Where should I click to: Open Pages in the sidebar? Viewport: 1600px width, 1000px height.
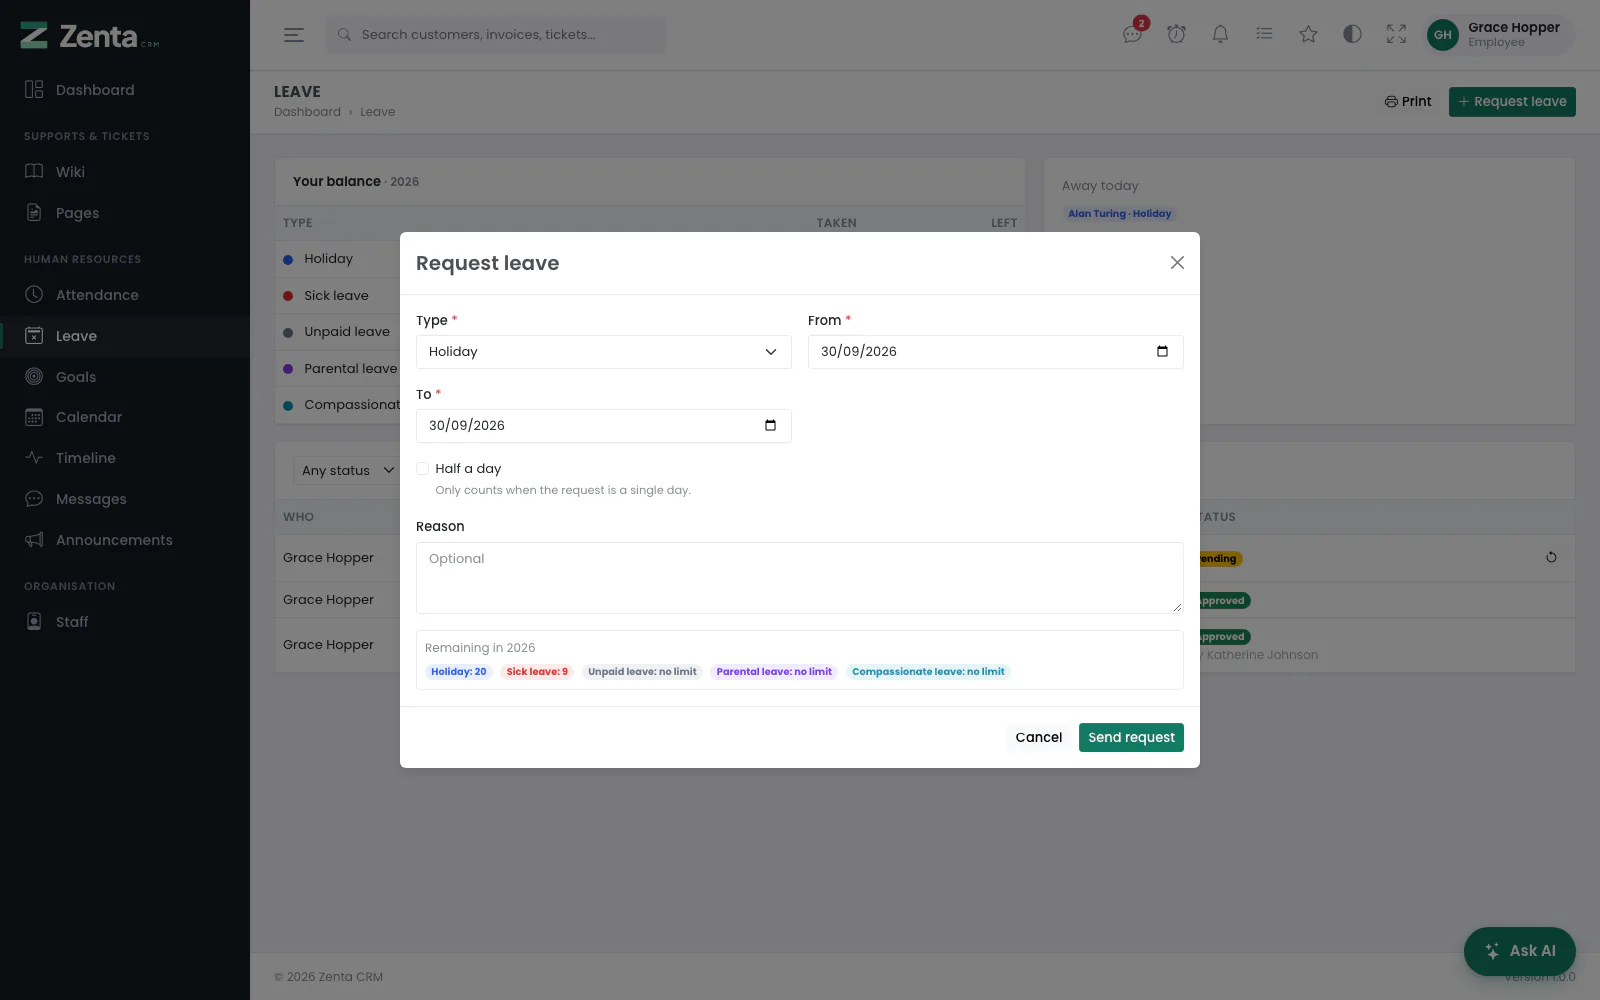(x=125, y=213)
